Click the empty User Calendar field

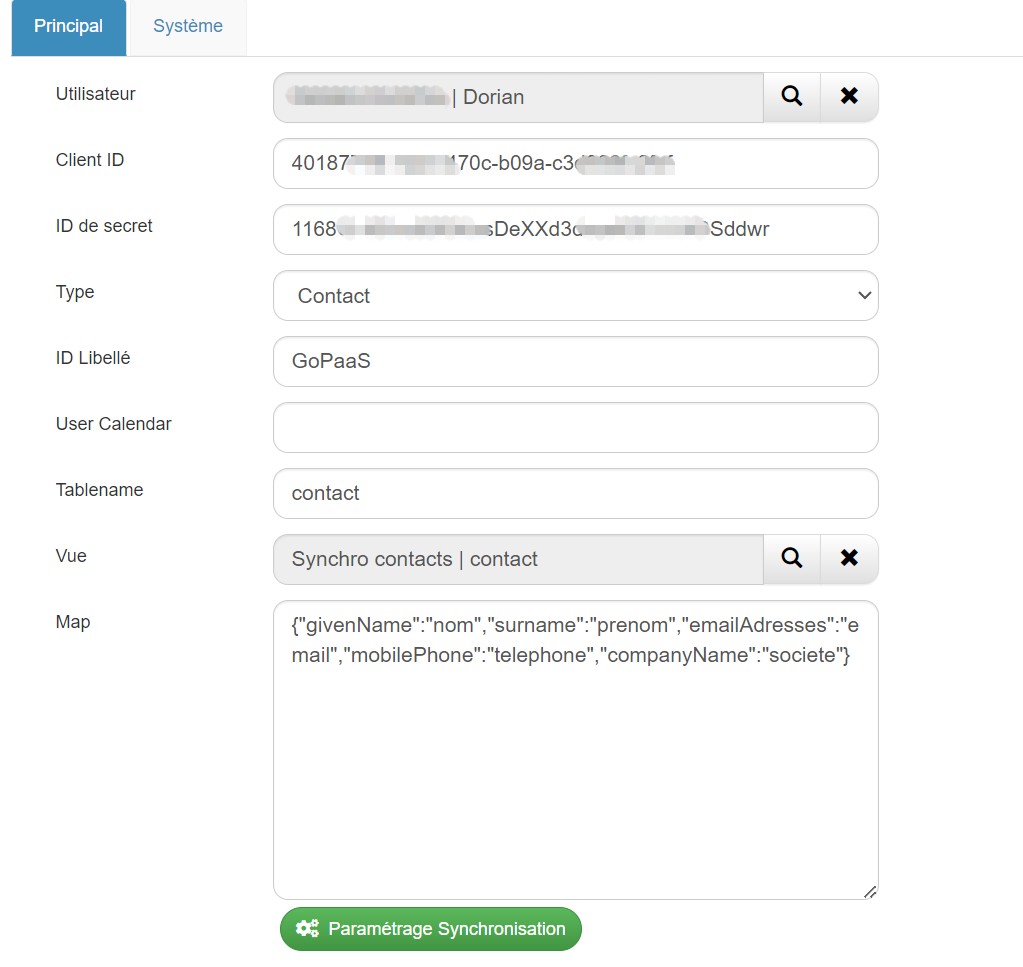click(x=575, y=427)
